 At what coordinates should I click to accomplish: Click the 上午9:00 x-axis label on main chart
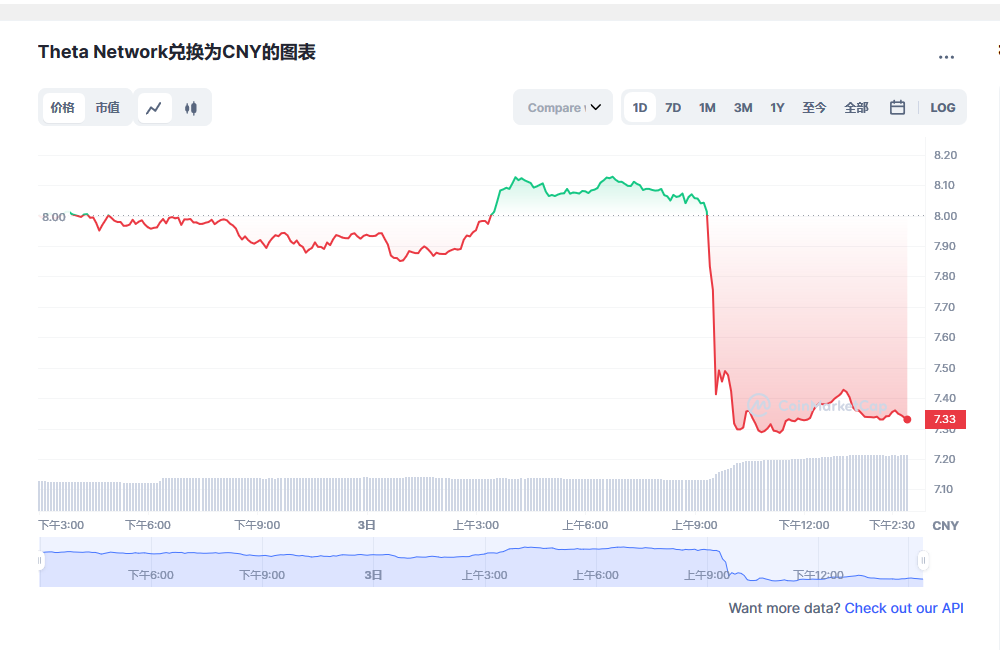point(695,525)
